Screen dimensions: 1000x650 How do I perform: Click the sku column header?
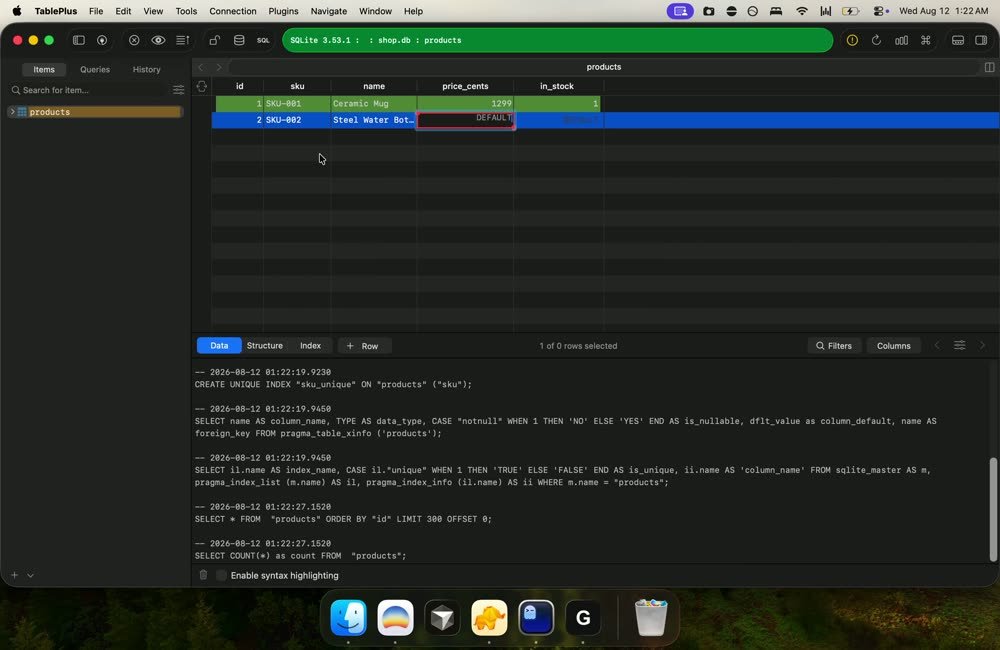pos(297,86)
